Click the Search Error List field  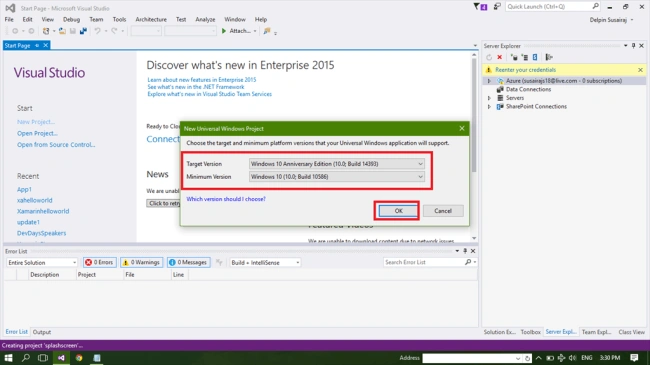pos(423,262)
